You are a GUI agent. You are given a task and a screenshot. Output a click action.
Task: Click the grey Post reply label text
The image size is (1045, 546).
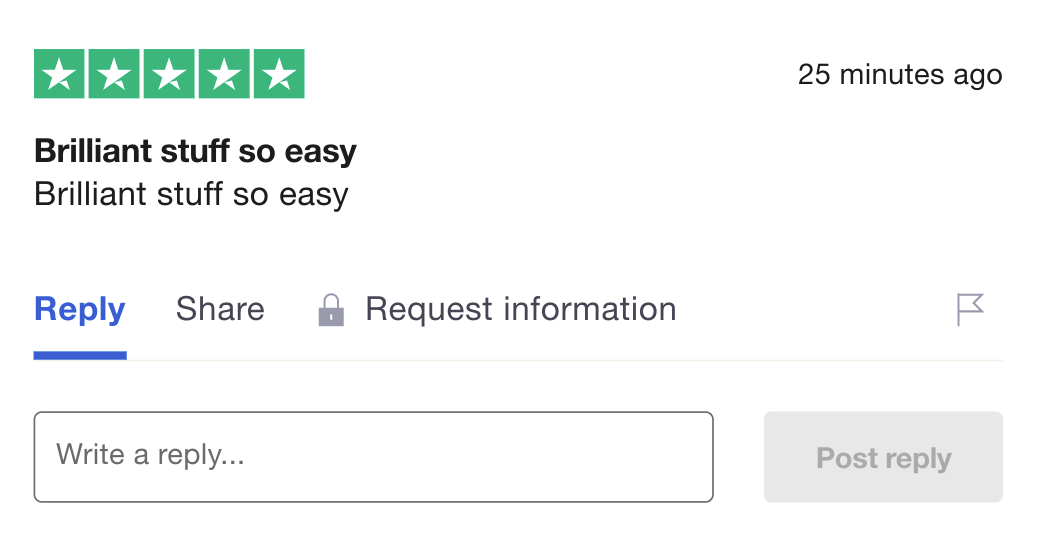click(x=883, y=458)
